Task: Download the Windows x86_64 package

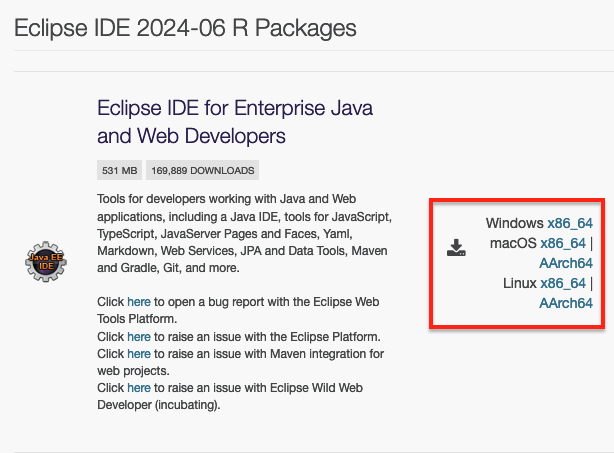Action: point(570,223)
